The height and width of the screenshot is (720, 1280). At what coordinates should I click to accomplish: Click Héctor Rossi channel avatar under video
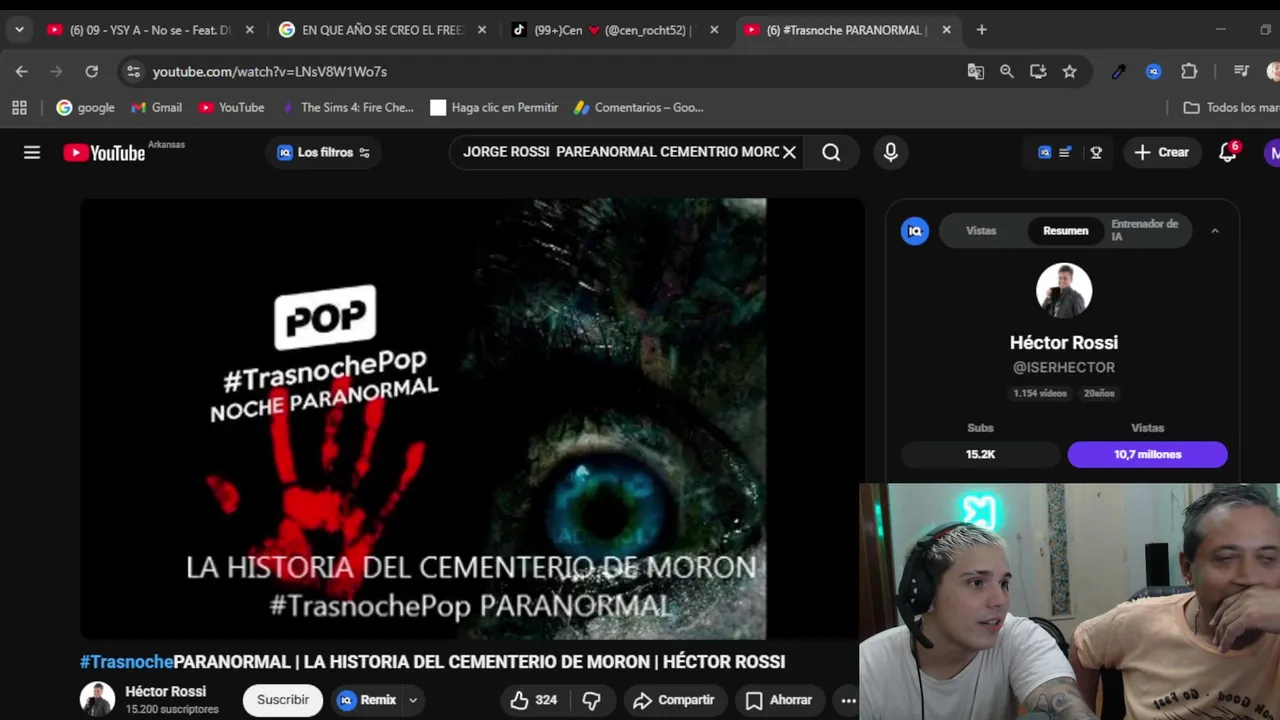[97, 699]
